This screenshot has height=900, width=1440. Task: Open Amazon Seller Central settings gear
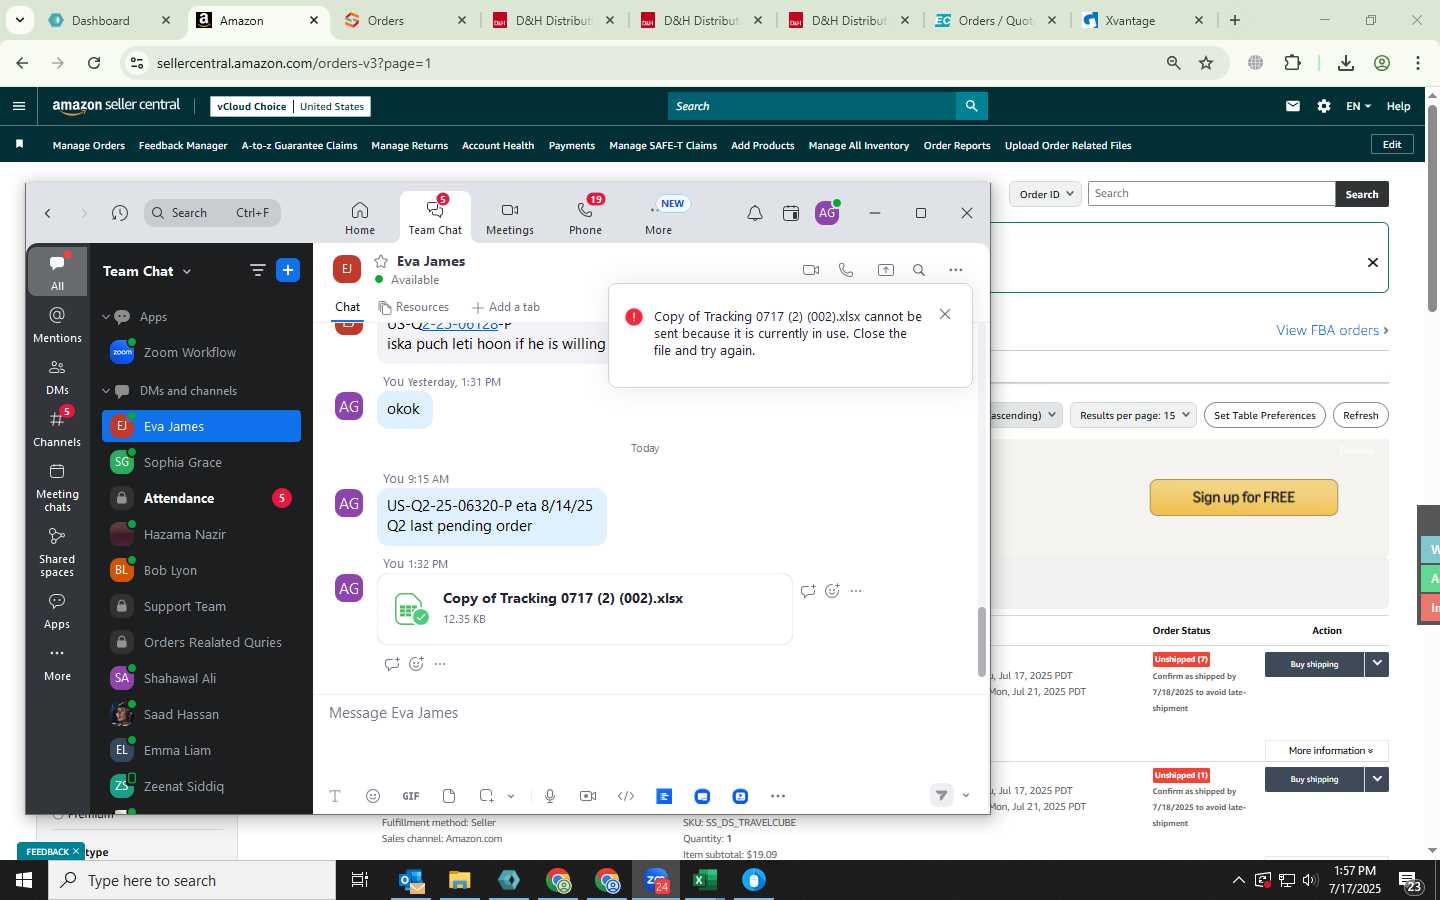(1324, 106)
